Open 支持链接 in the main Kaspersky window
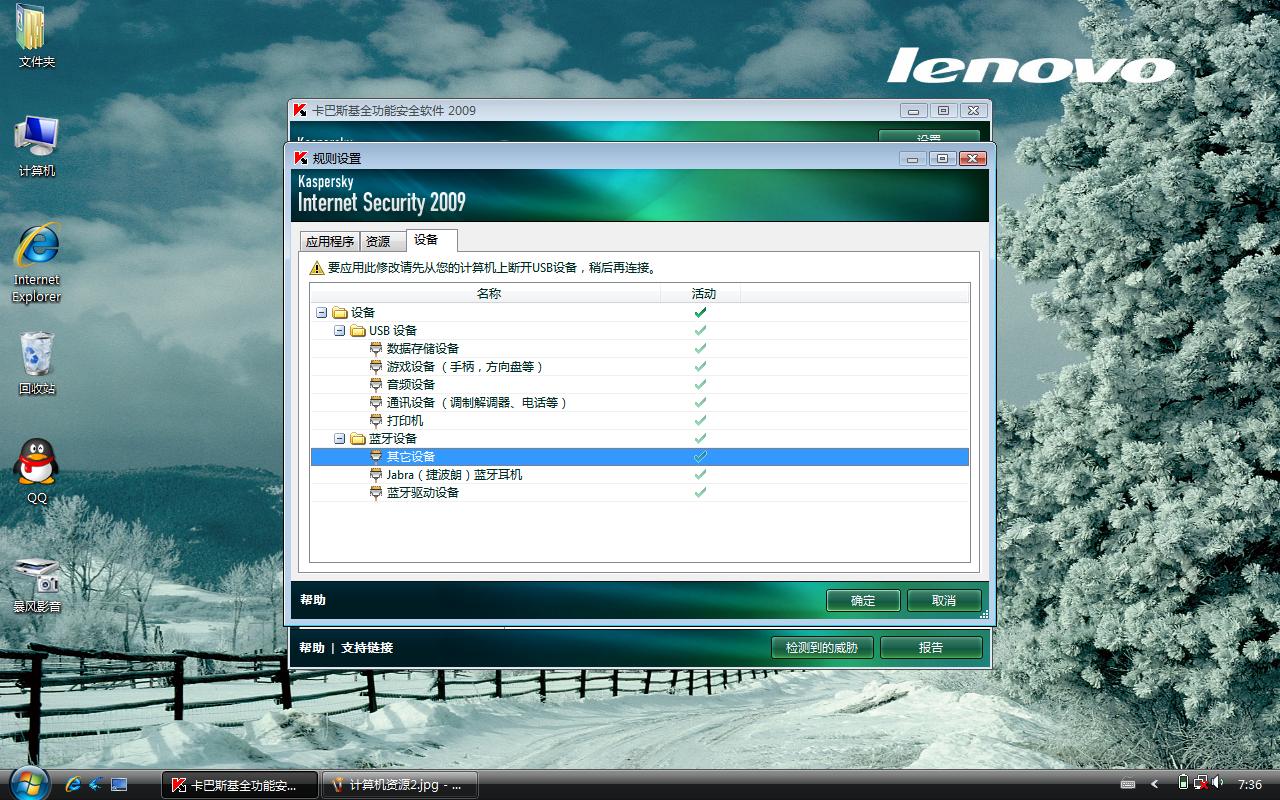This screenshot has height=800, width=1280. [x=367, y=648]
